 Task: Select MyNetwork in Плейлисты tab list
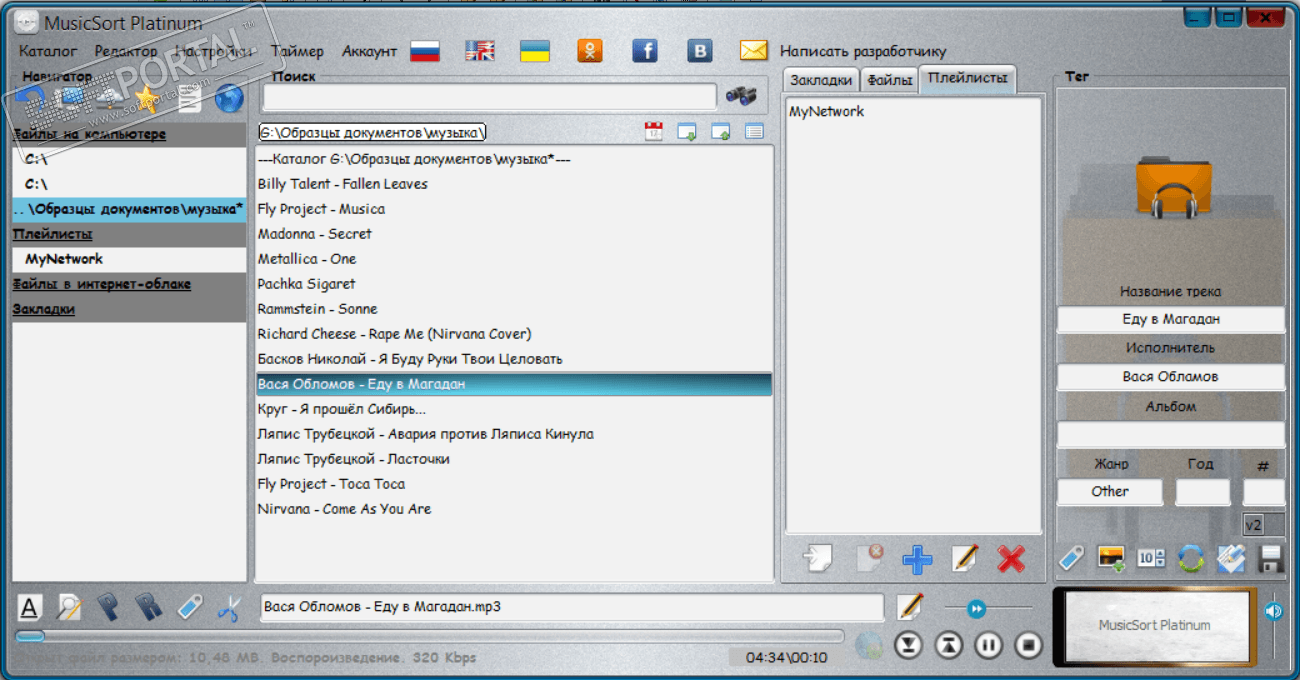click(827, 111)
